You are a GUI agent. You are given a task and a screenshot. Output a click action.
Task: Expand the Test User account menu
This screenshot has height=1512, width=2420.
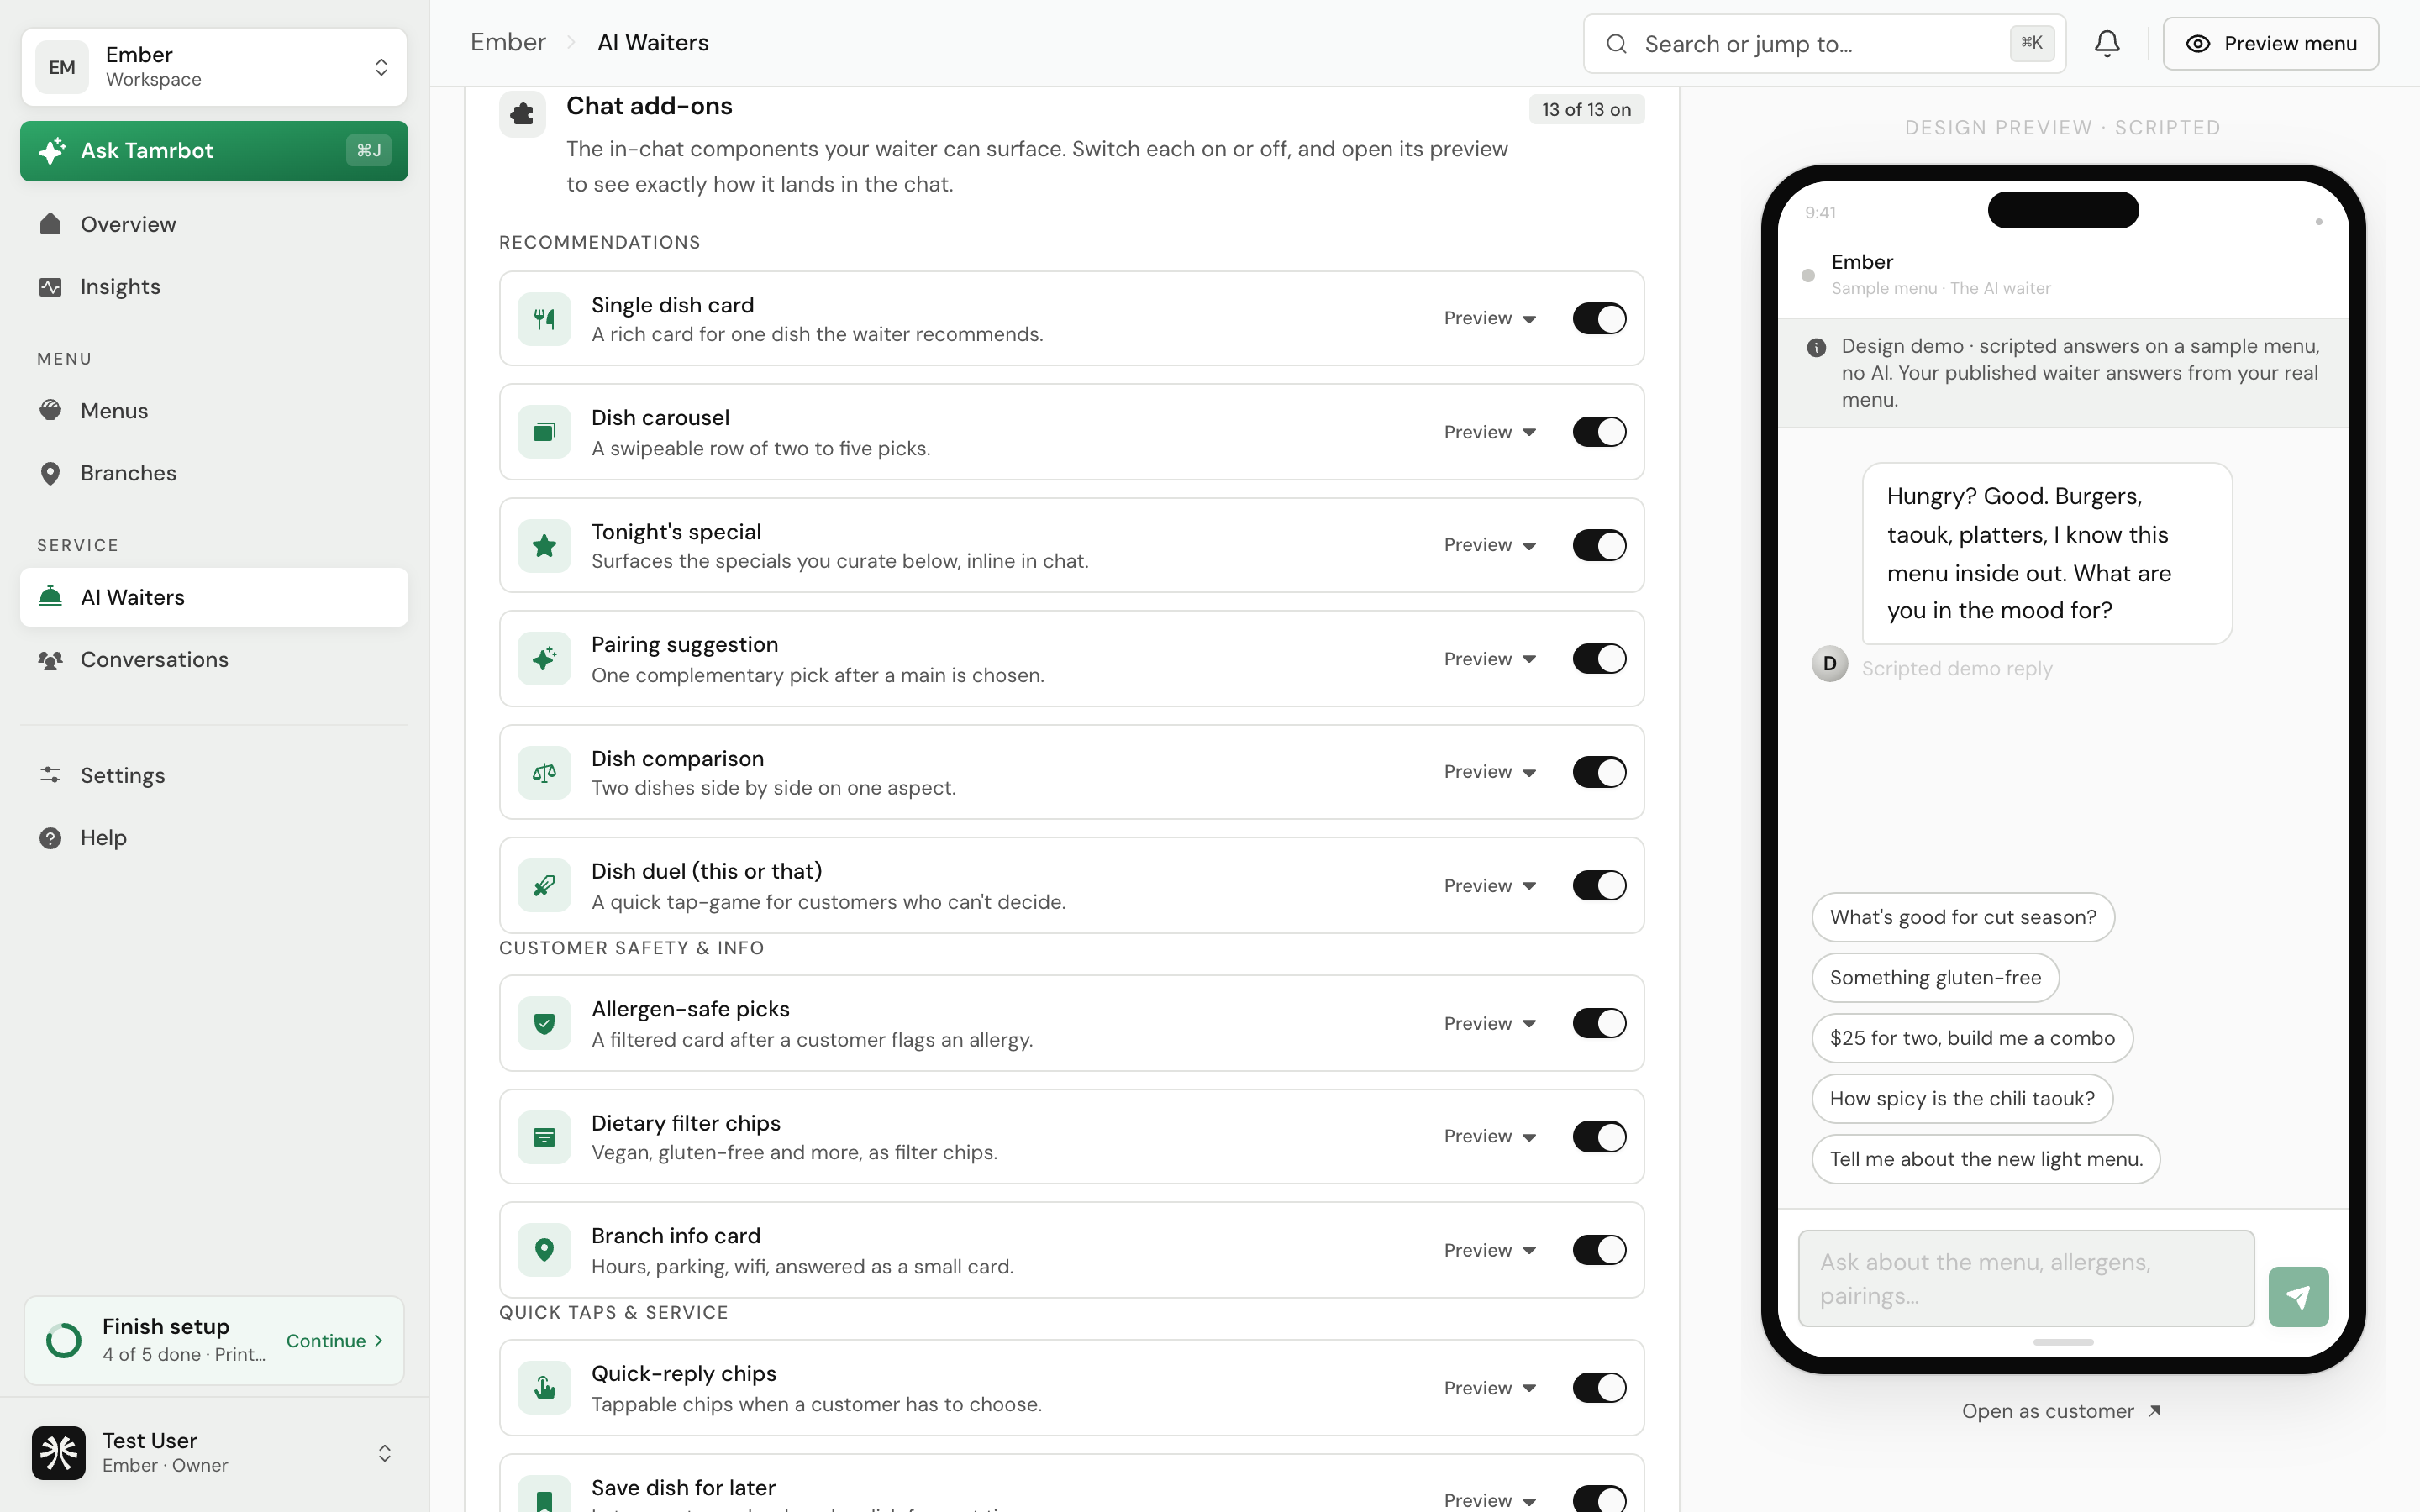(x=214, y=1452)
